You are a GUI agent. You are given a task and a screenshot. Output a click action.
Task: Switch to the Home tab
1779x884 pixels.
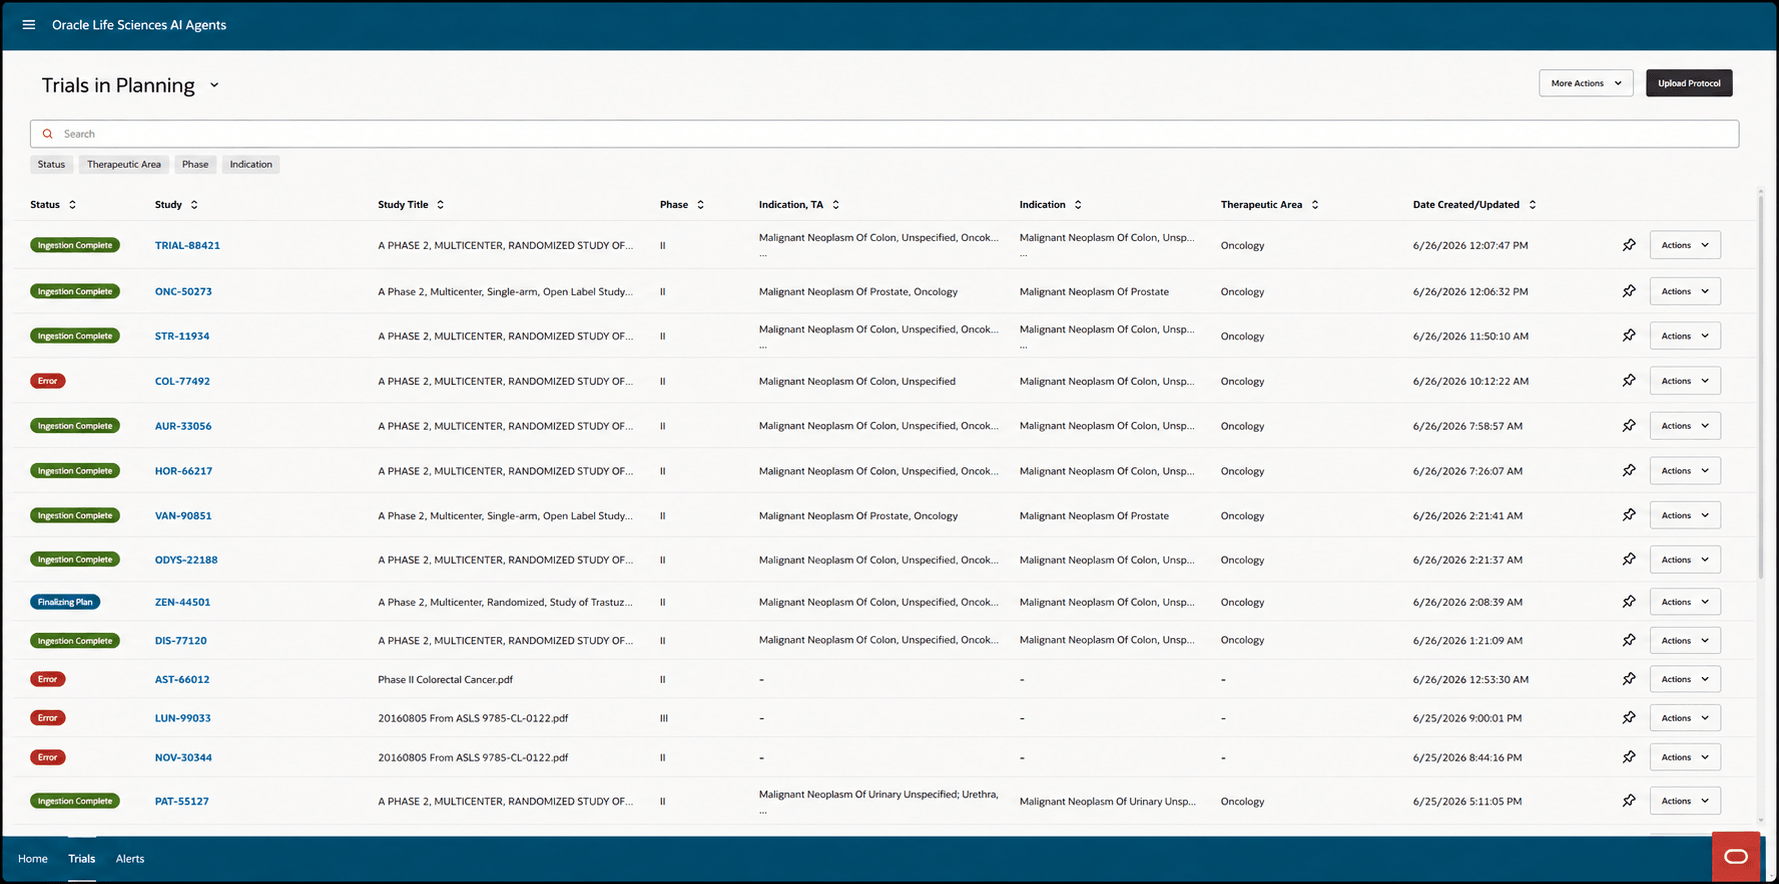pos(33,859)
